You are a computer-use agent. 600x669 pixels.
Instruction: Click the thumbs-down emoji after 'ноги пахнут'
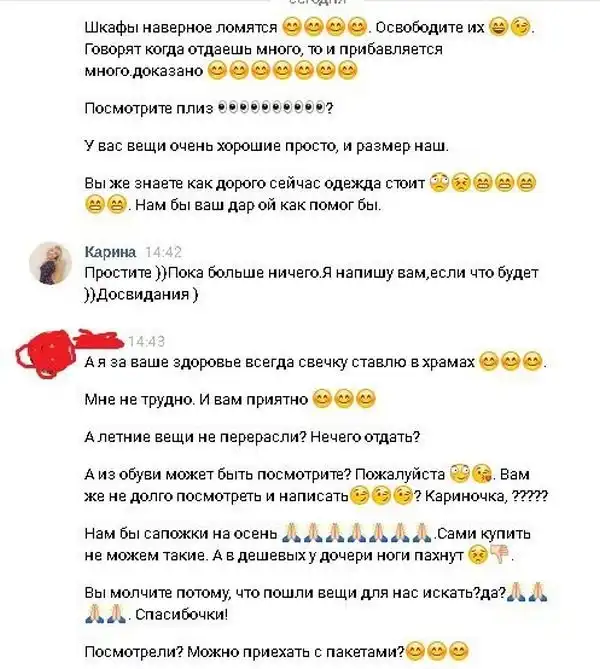click(500, 555)
